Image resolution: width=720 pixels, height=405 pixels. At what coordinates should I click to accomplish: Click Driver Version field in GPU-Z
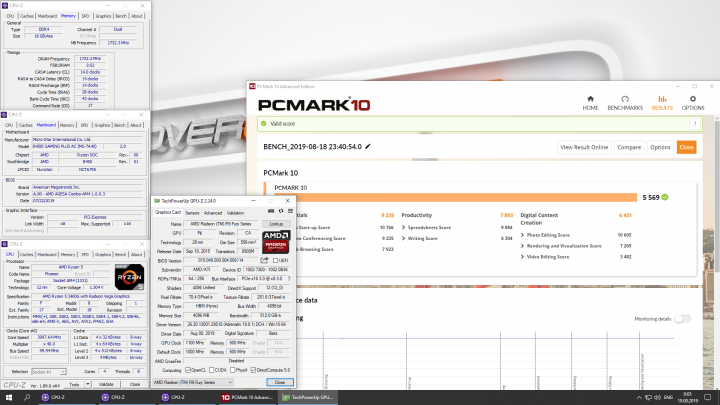click(236, 325)
